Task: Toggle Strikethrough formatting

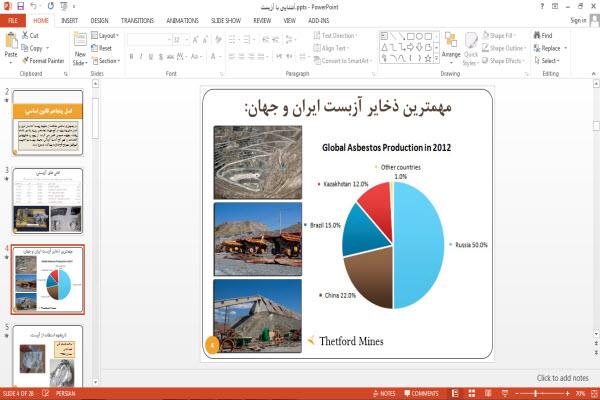Action: point(170,57)
